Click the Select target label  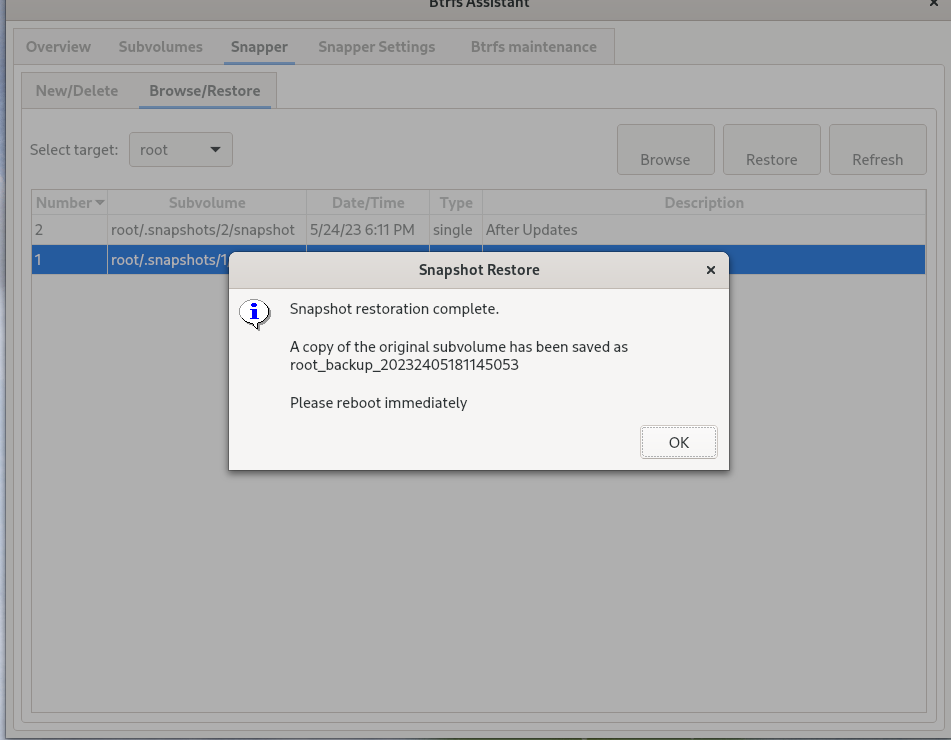[x=74, y=150]
